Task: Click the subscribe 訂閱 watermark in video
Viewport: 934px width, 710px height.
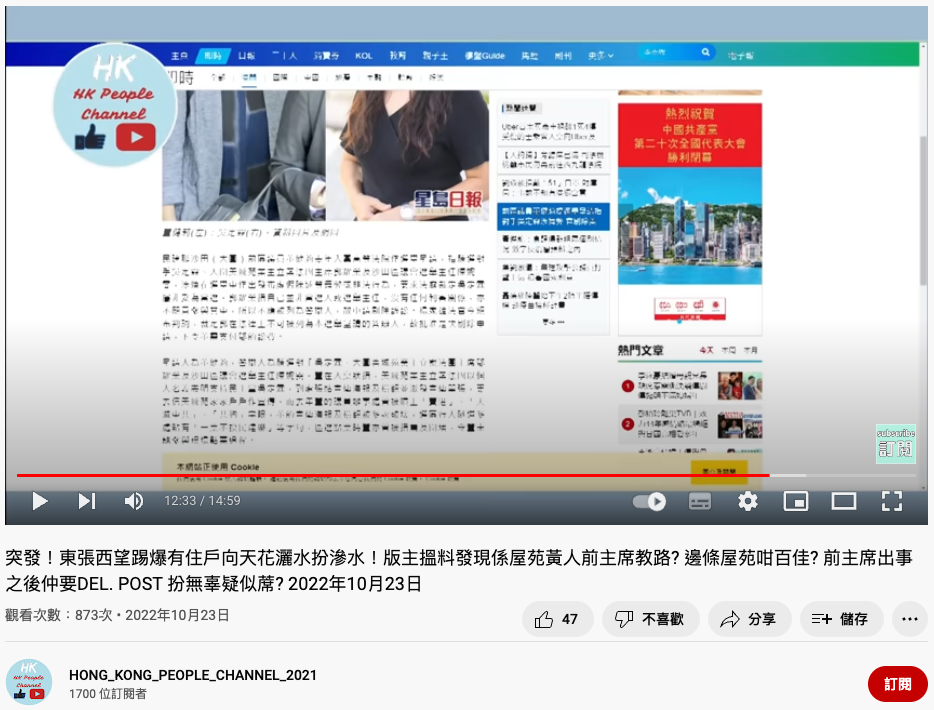Action: (x=895, y=444)
